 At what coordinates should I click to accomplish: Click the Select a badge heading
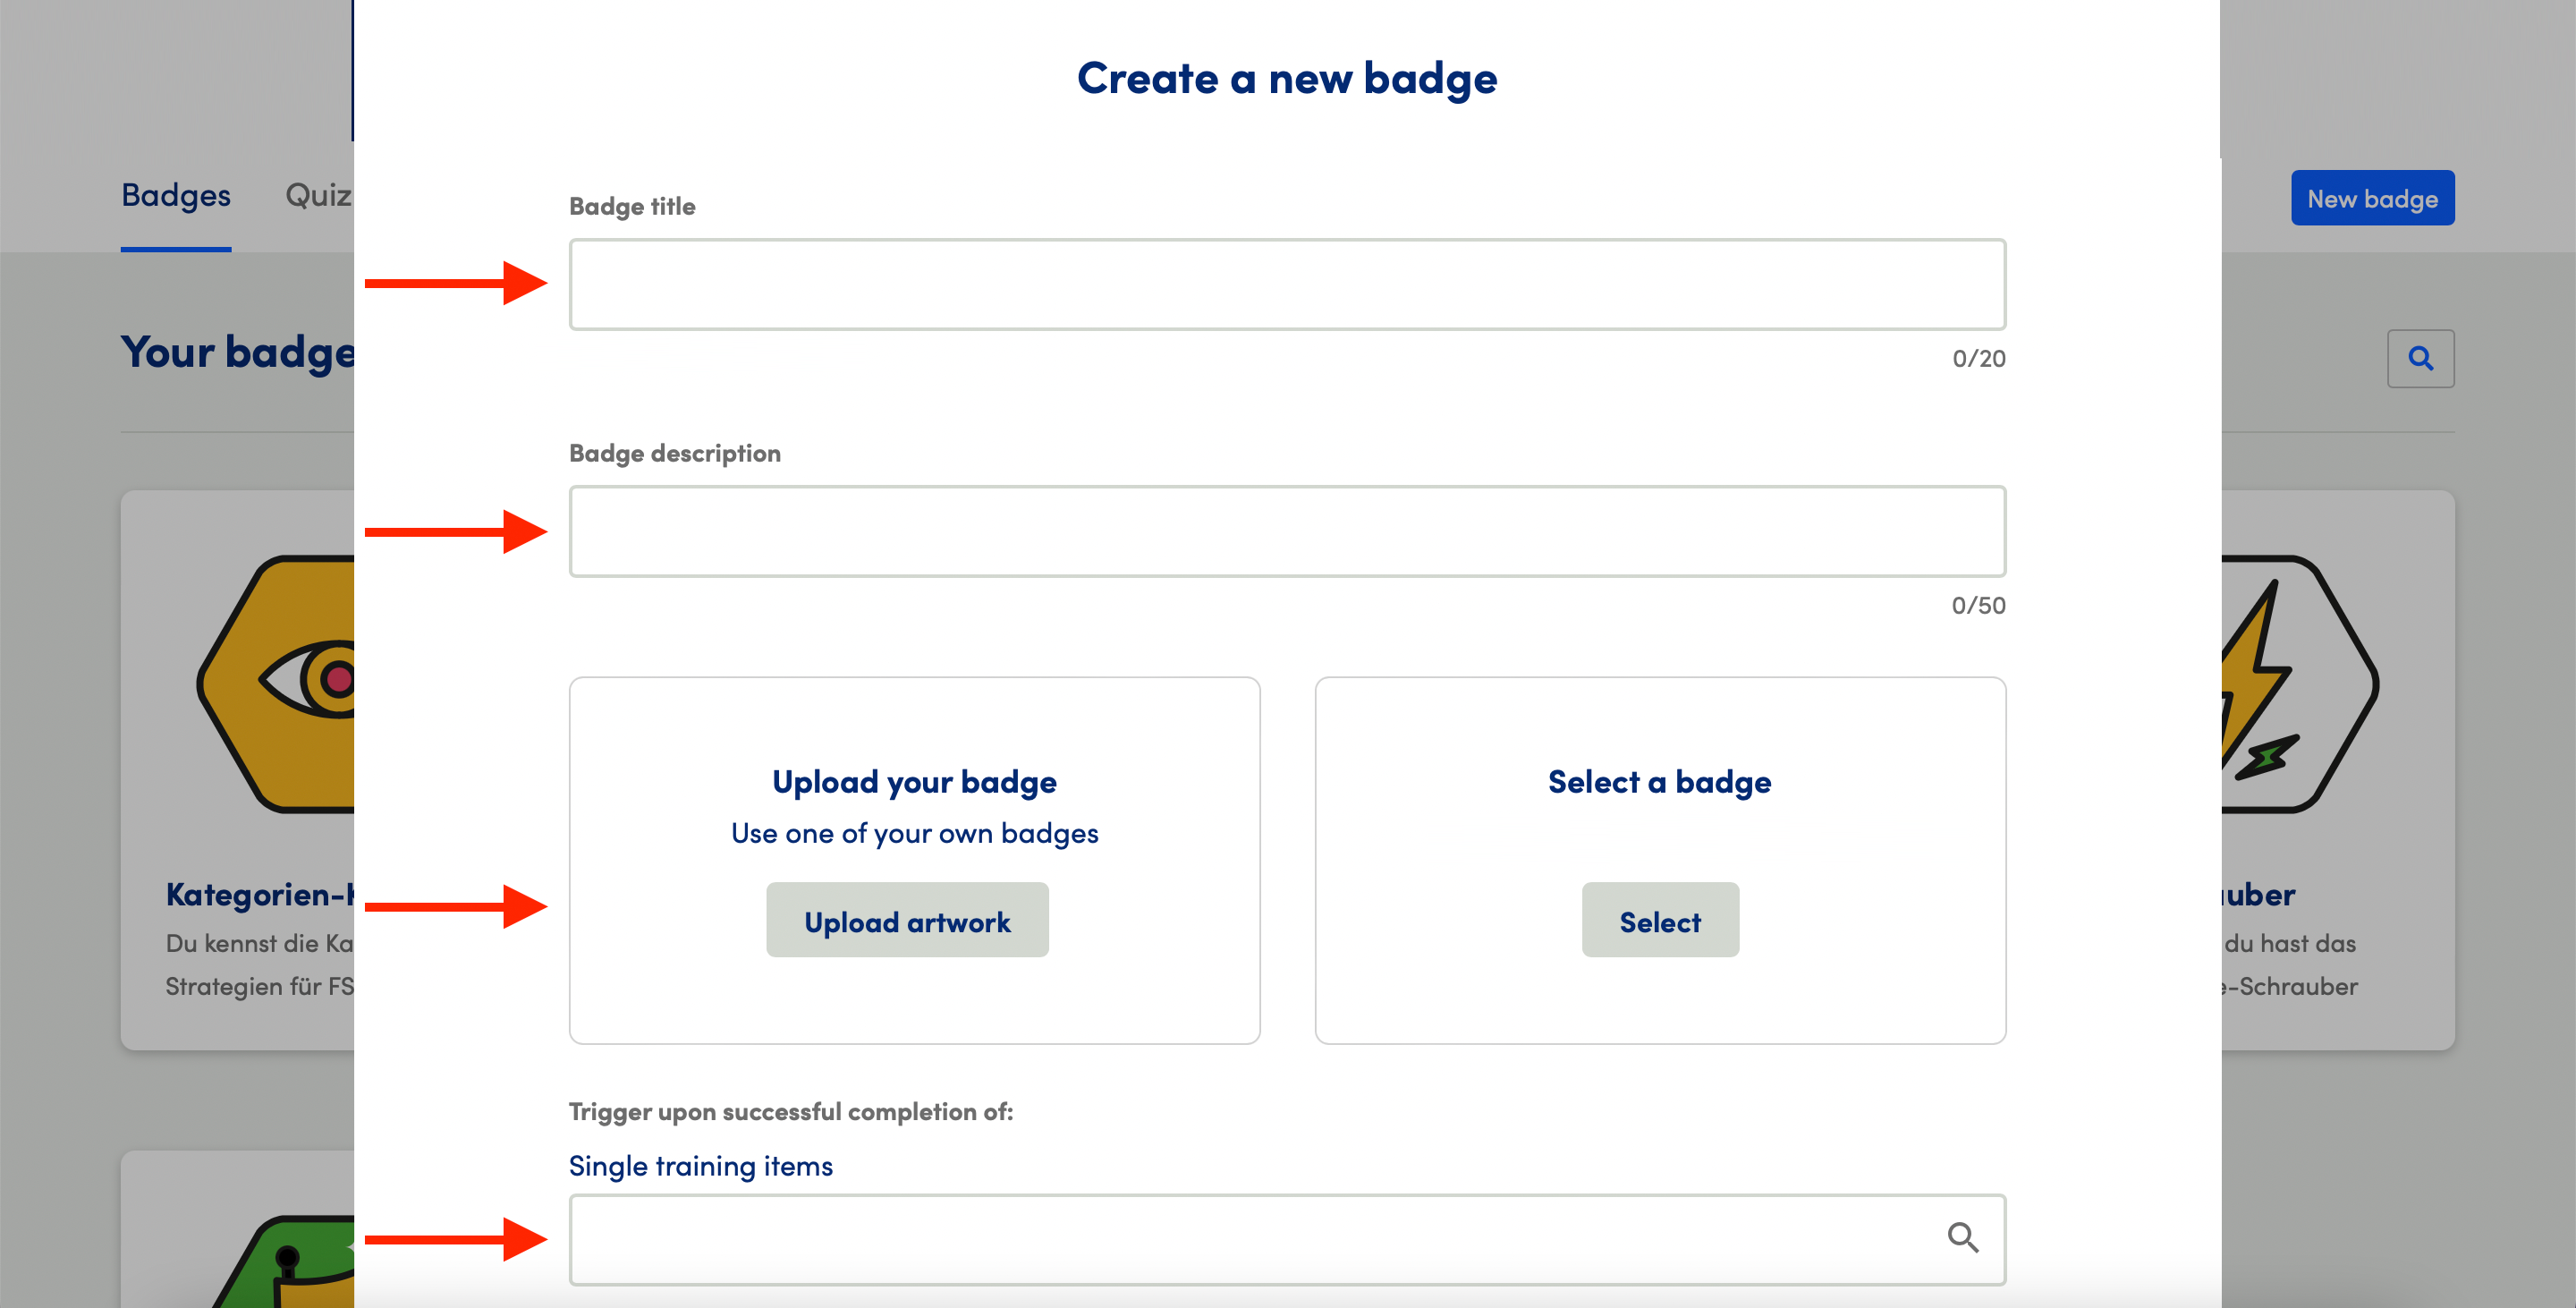(x=1660, y=781)
